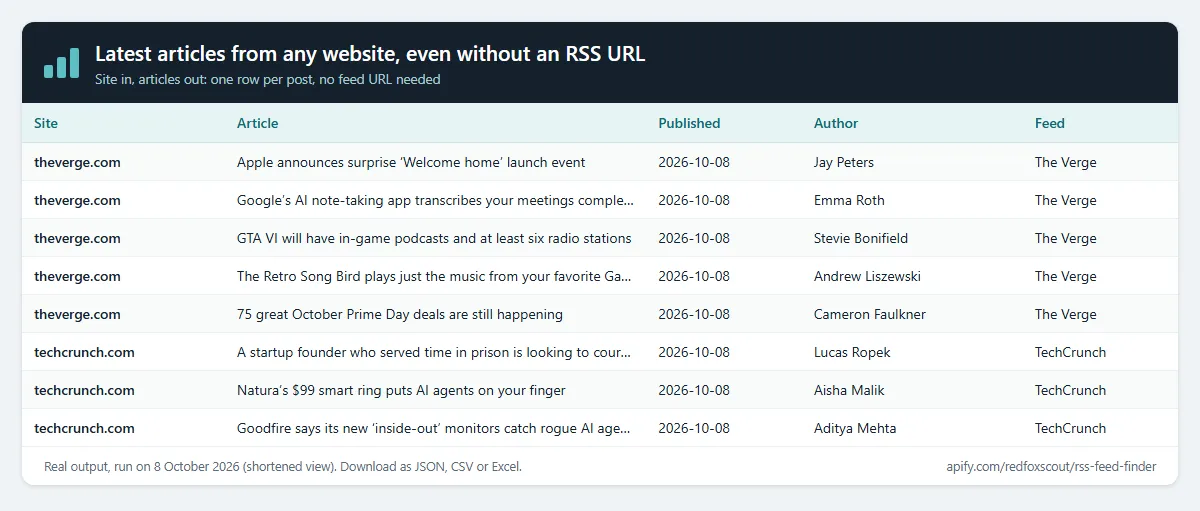
Task: Open the Retro Song Bird article
Action: (435, 276)
